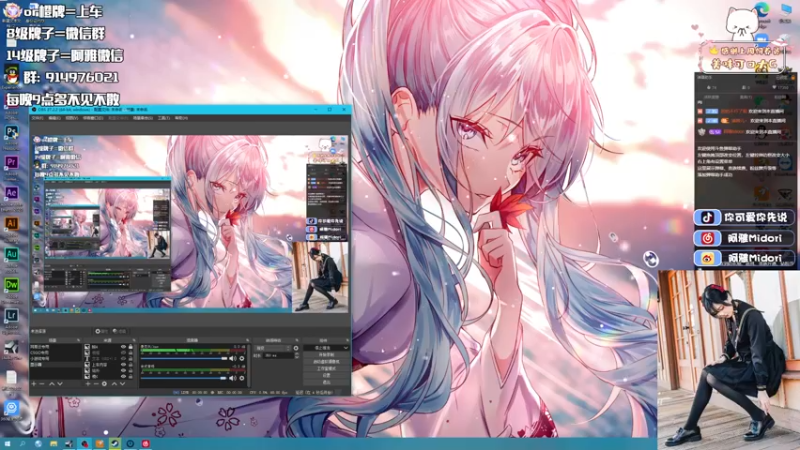
Task: Toggle visibility of the topmost source
Action: click(x=123, y=346)
